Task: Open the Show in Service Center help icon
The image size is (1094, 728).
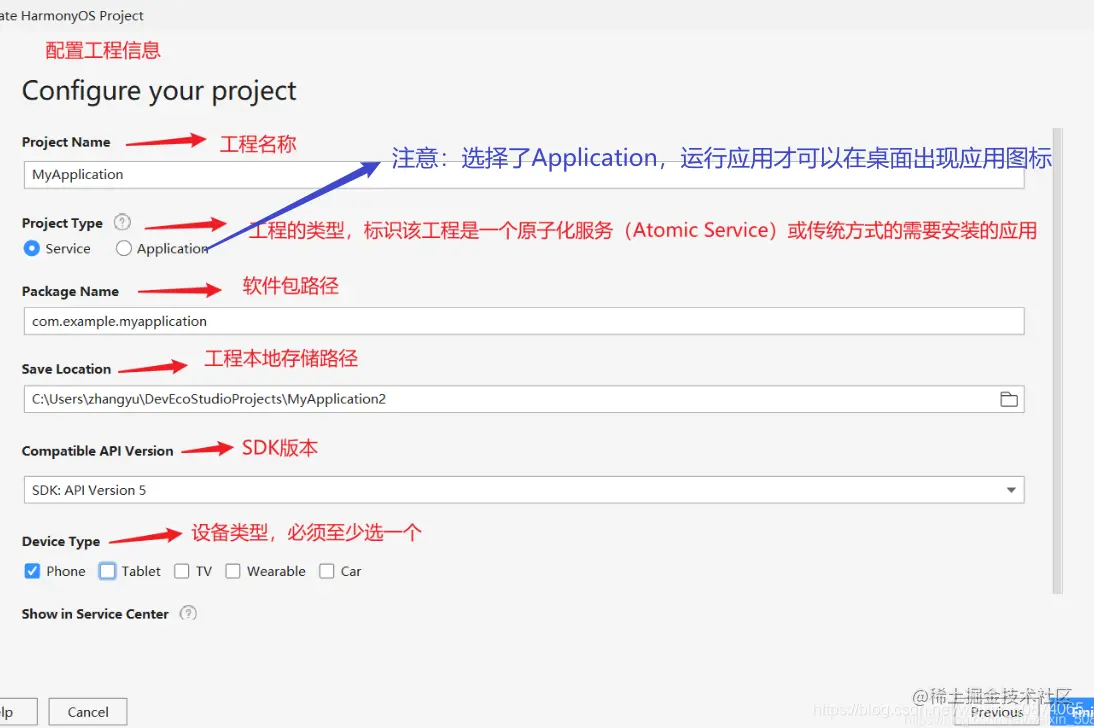Action: tap(188, 613)
